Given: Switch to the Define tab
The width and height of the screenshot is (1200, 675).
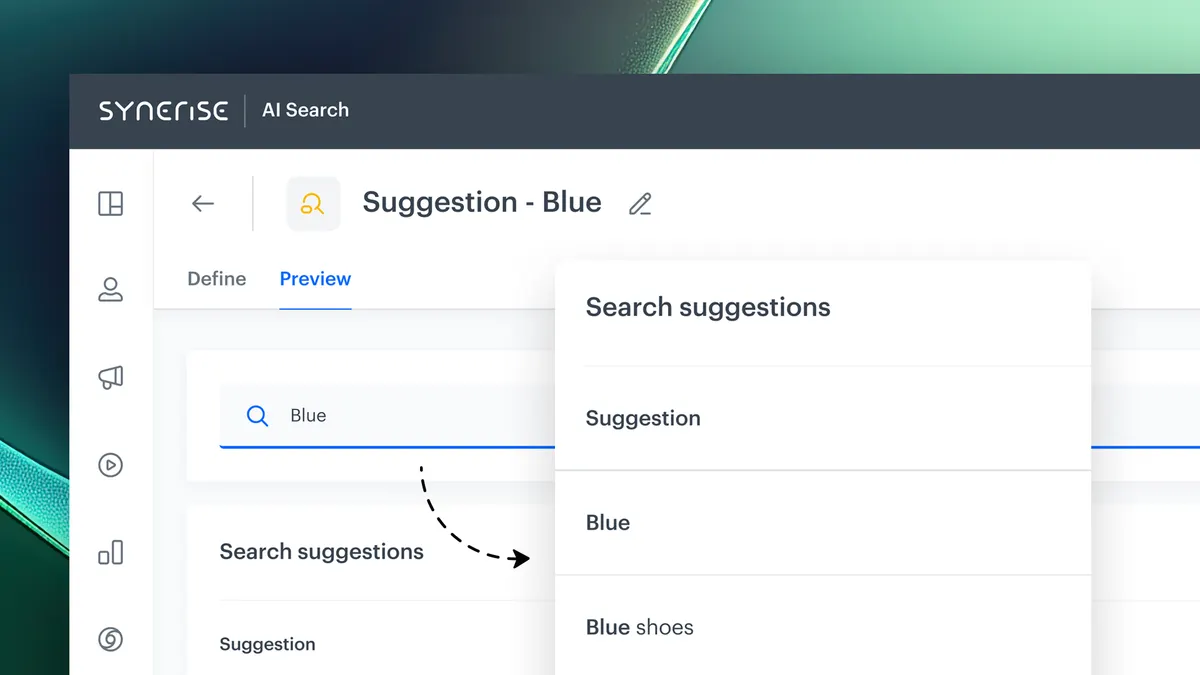Looking at the screenshot, I should 216,279.
